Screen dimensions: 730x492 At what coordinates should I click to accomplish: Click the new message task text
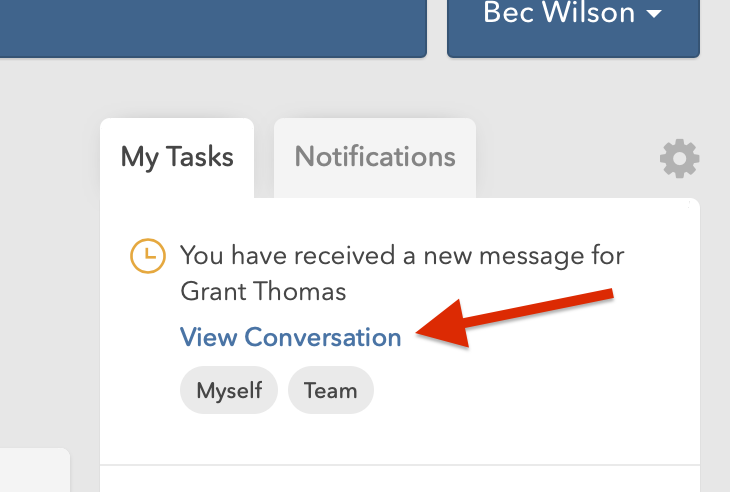point(402,273)
